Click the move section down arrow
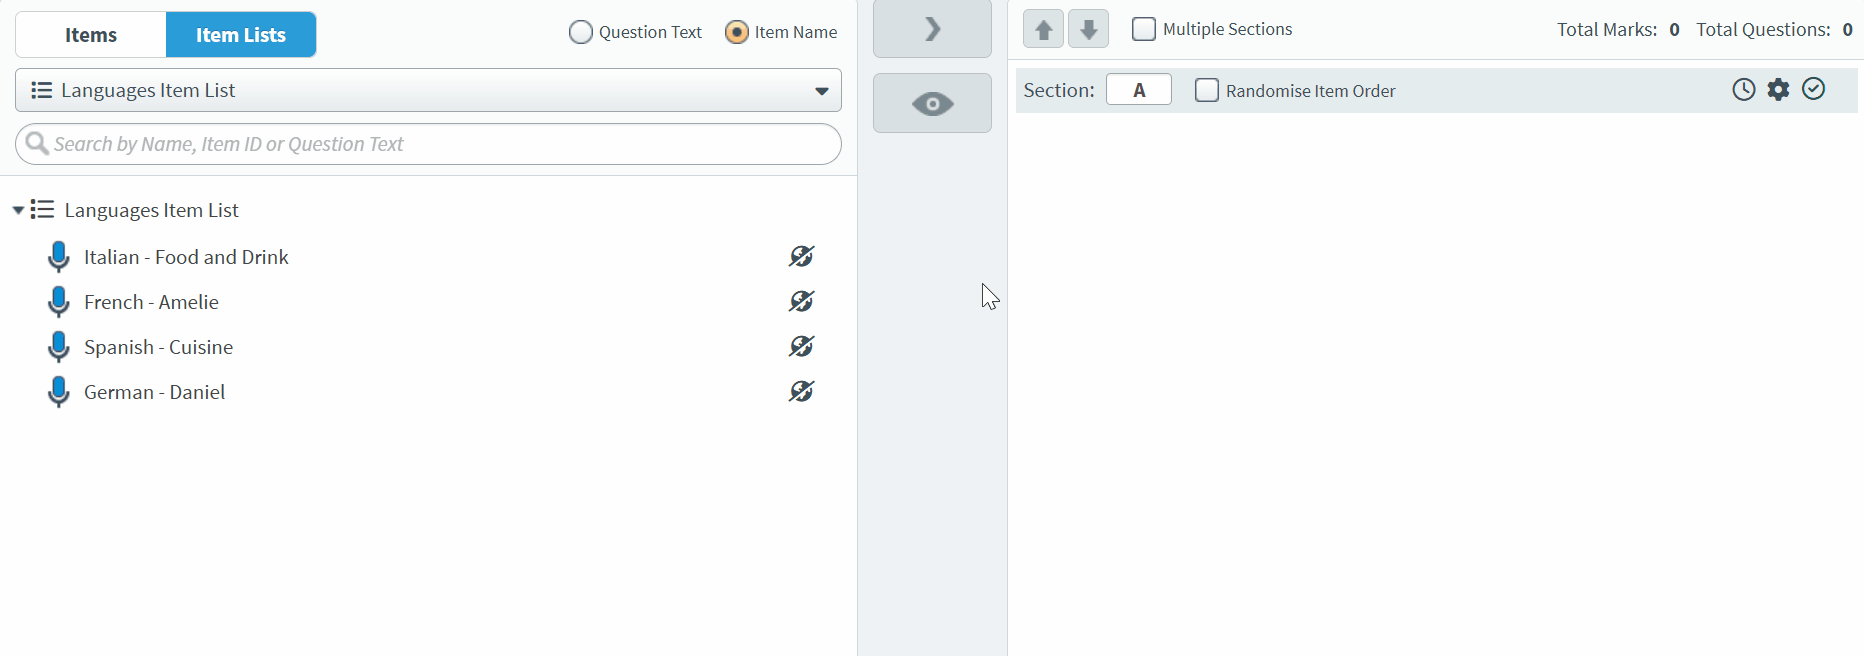 tap(1088, 29)
